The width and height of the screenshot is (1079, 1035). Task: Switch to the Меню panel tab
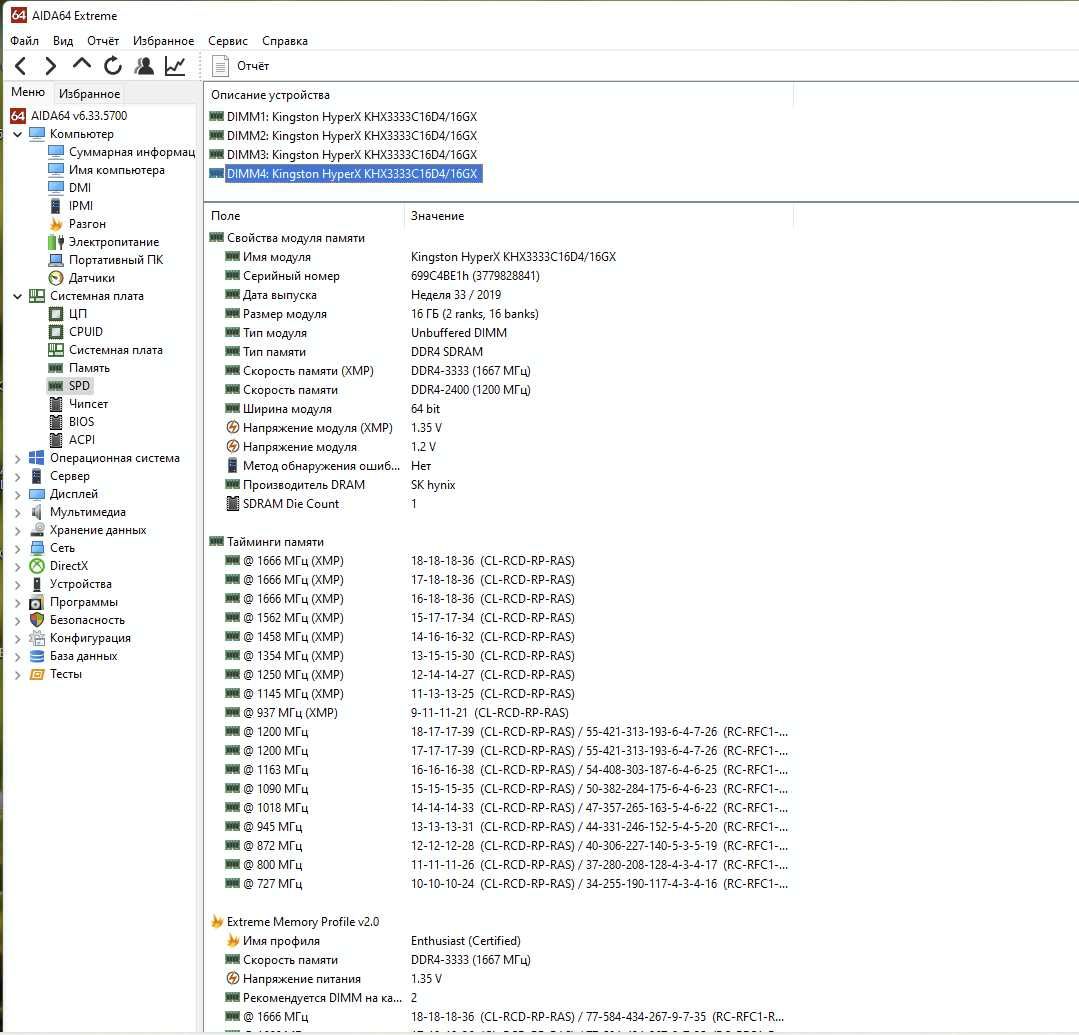(x=28, y=92)
